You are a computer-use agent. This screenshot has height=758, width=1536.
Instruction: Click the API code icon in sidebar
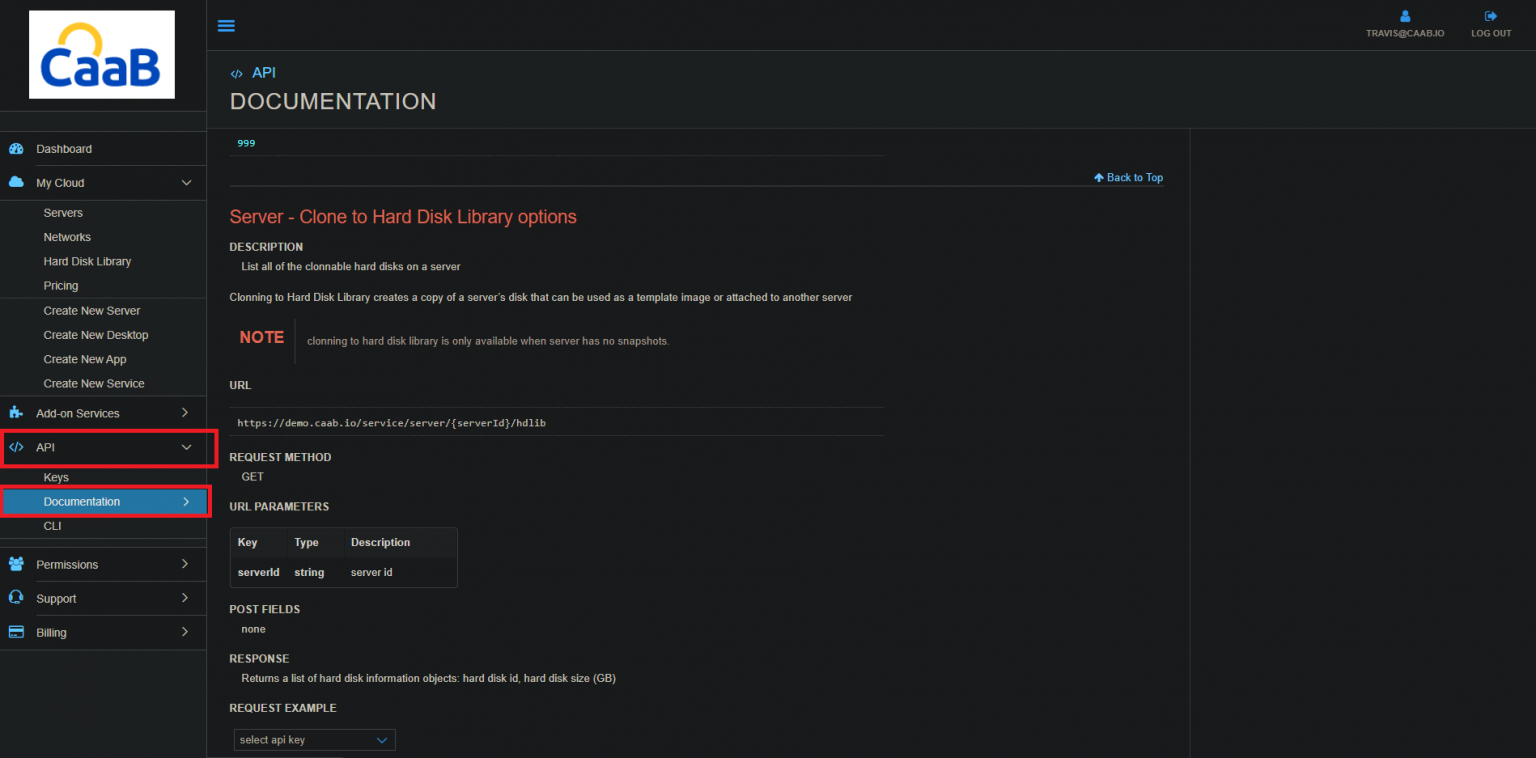coord(16,447)
